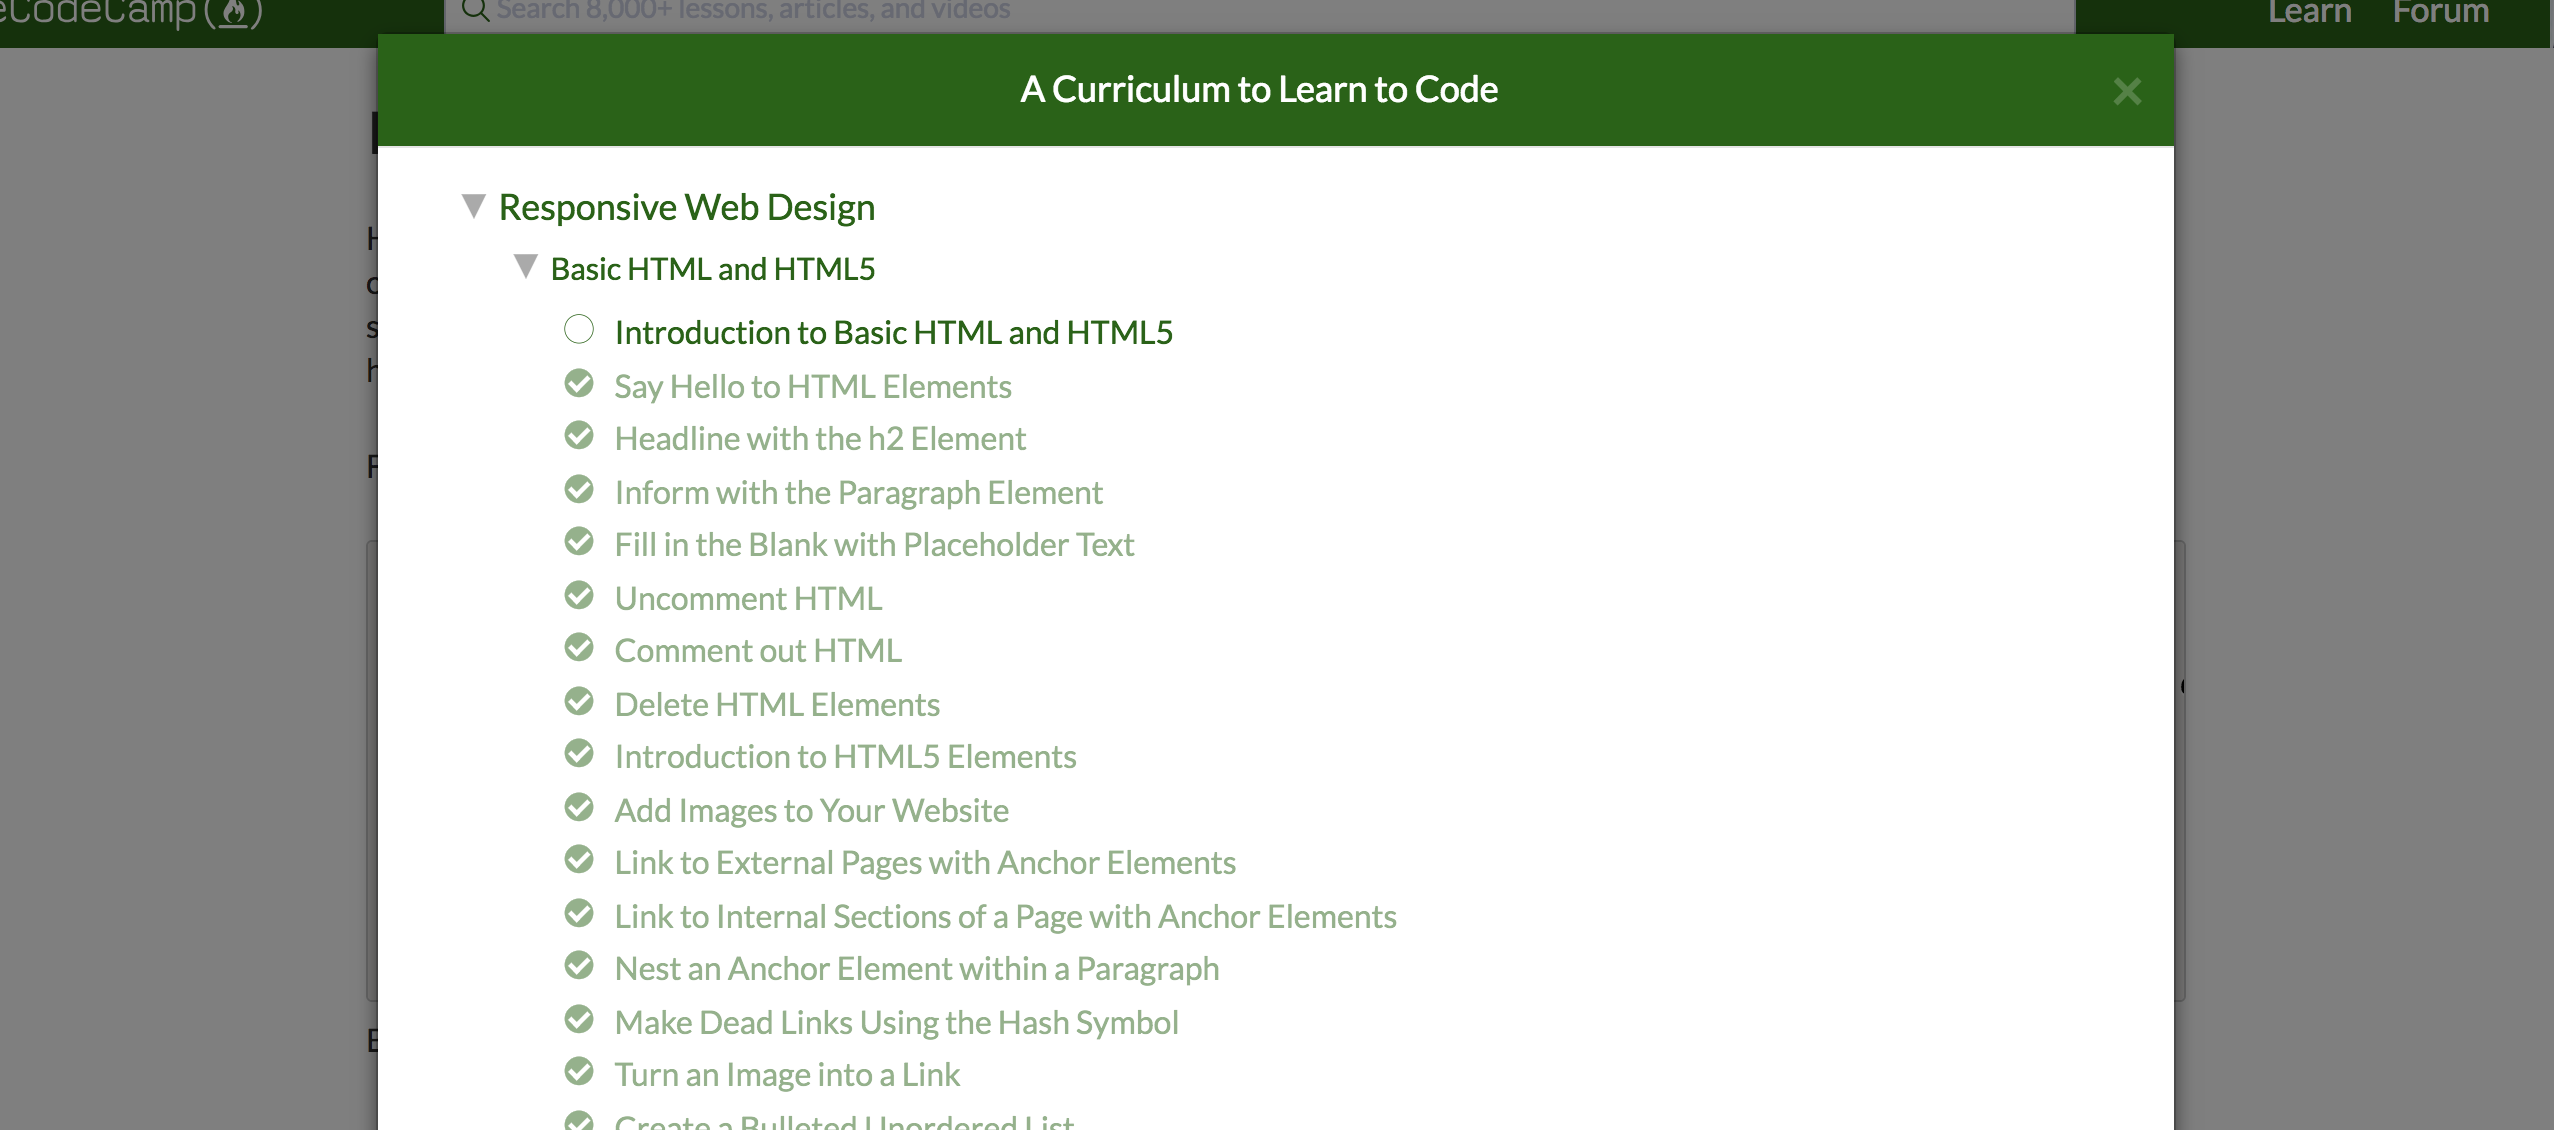Viewport: 2554px width, 1130px height.
Task: Open Make Dead Links Using the Hash Symbol
Action: (896, 1022)
